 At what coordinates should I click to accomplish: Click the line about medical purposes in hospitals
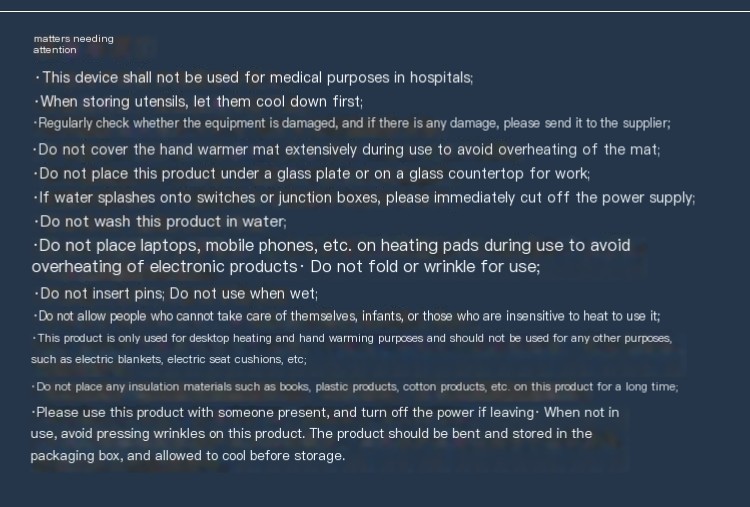coord(254,77)
